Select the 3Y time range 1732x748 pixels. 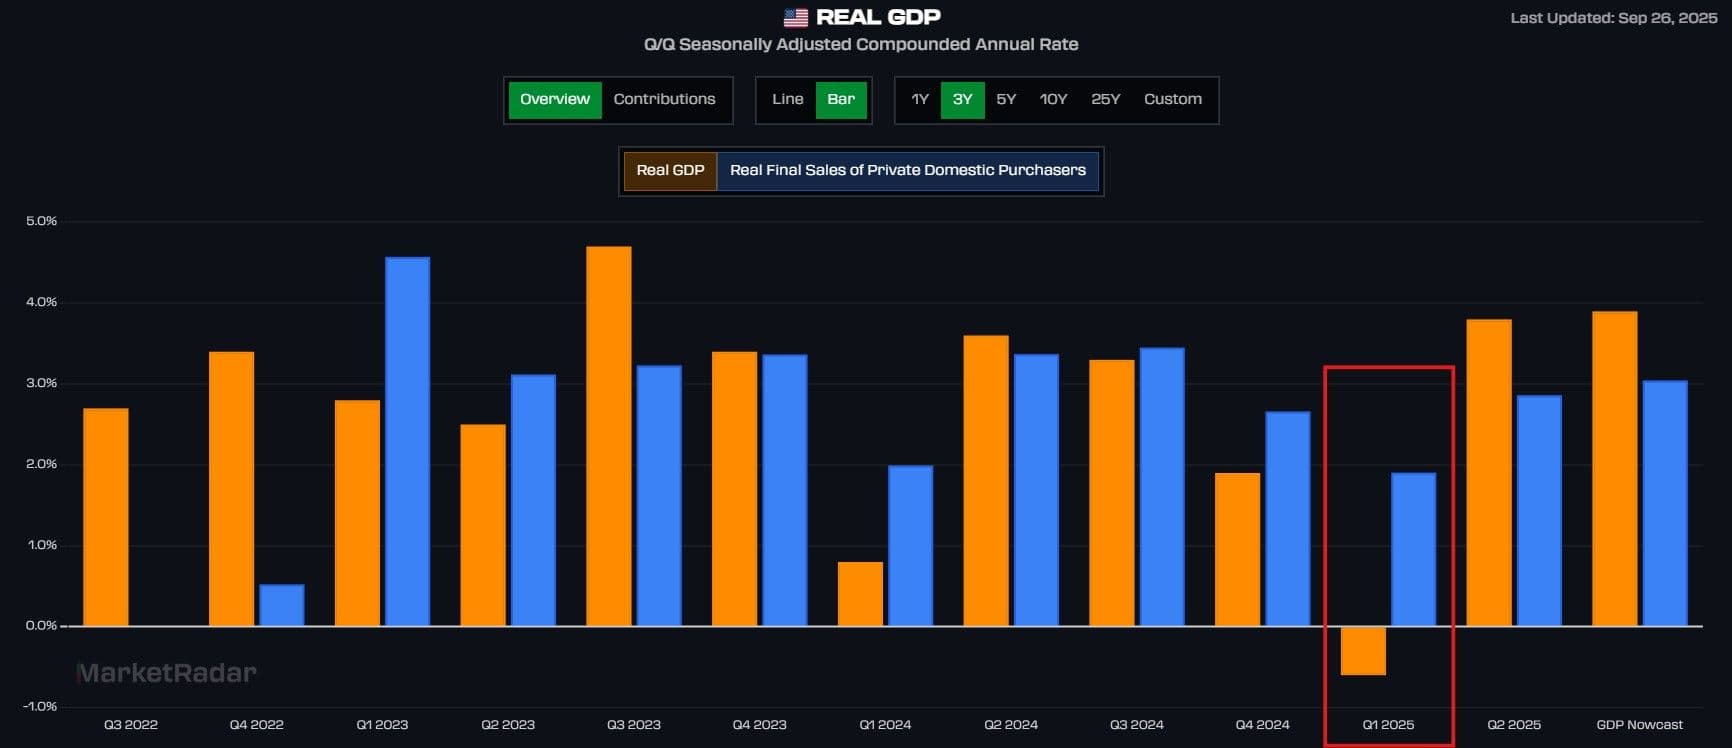[962, 100]
